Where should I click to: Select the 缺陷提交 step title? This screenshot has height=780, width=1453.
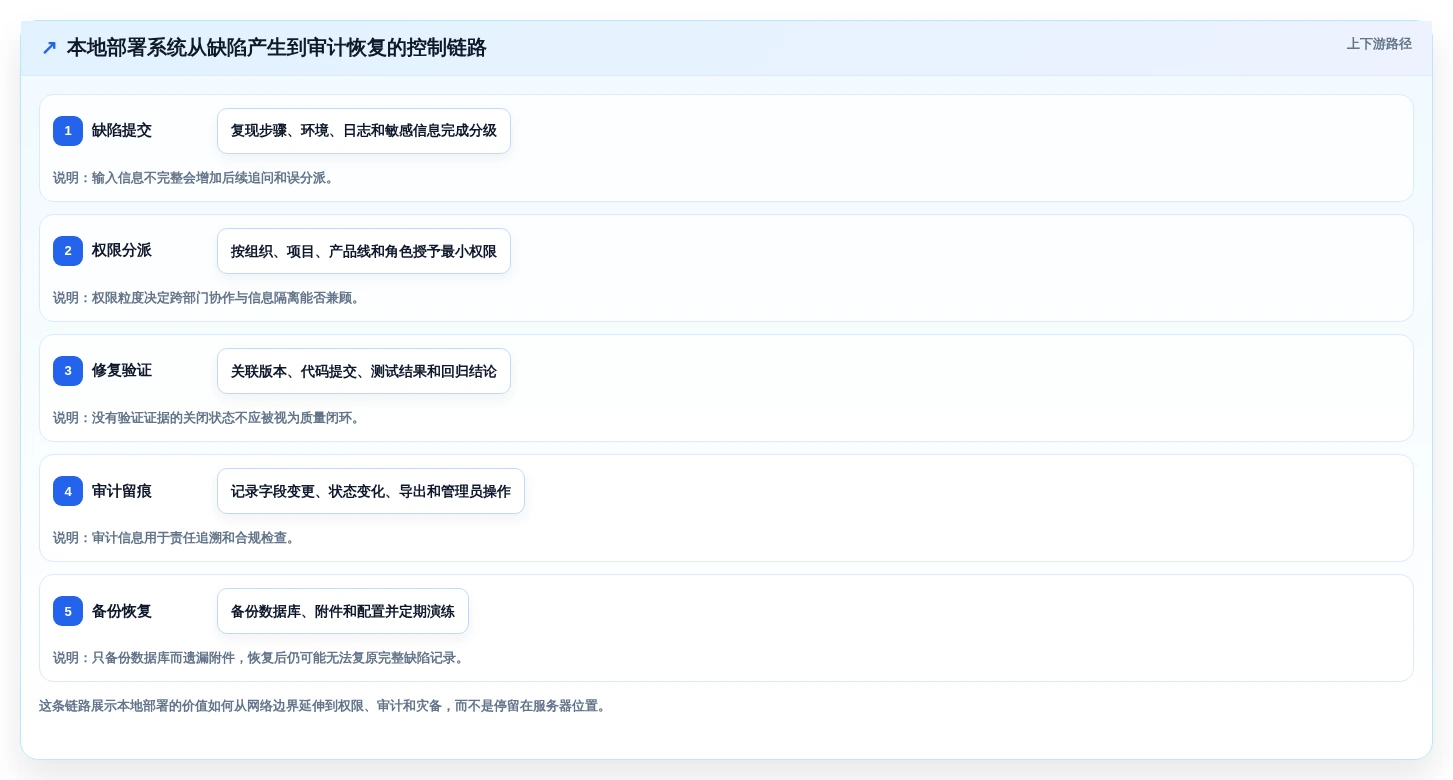point(122,131)
